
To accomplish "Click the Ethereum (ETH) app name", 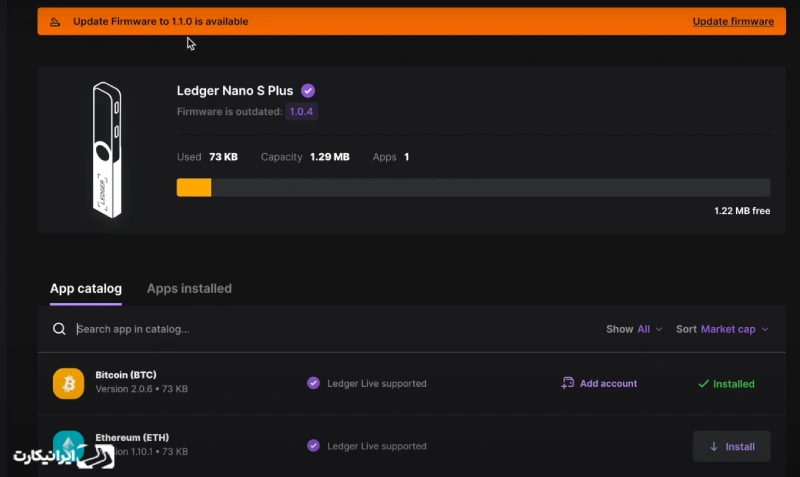I will tap(132, 437).
